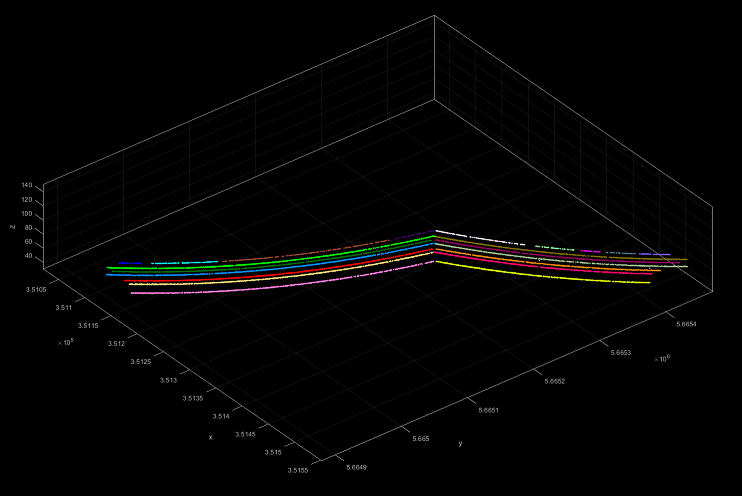Viewport: 742px width, 496px height.
Task: Click the z-axis label
Action: point(11,226)
